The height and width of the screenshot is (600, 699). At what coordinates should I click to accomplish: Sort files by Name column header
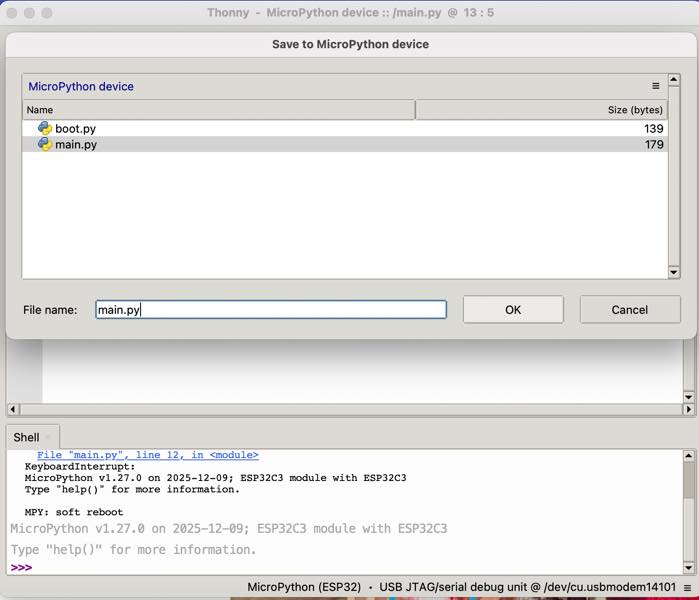tap(218, 110)
